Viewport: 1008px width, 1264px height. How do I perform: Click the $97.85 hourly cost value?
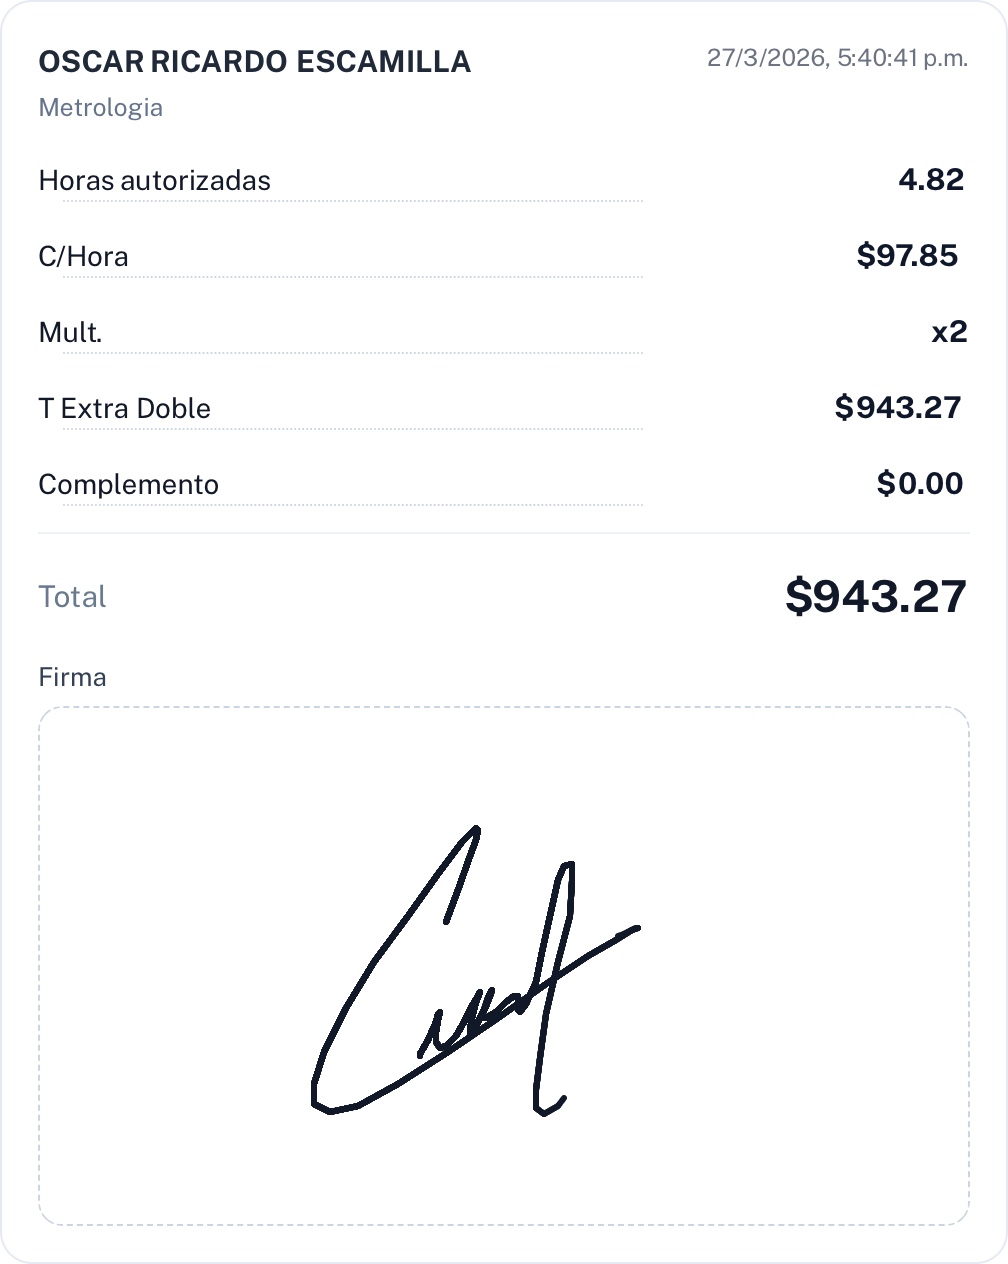click(907, 256)
